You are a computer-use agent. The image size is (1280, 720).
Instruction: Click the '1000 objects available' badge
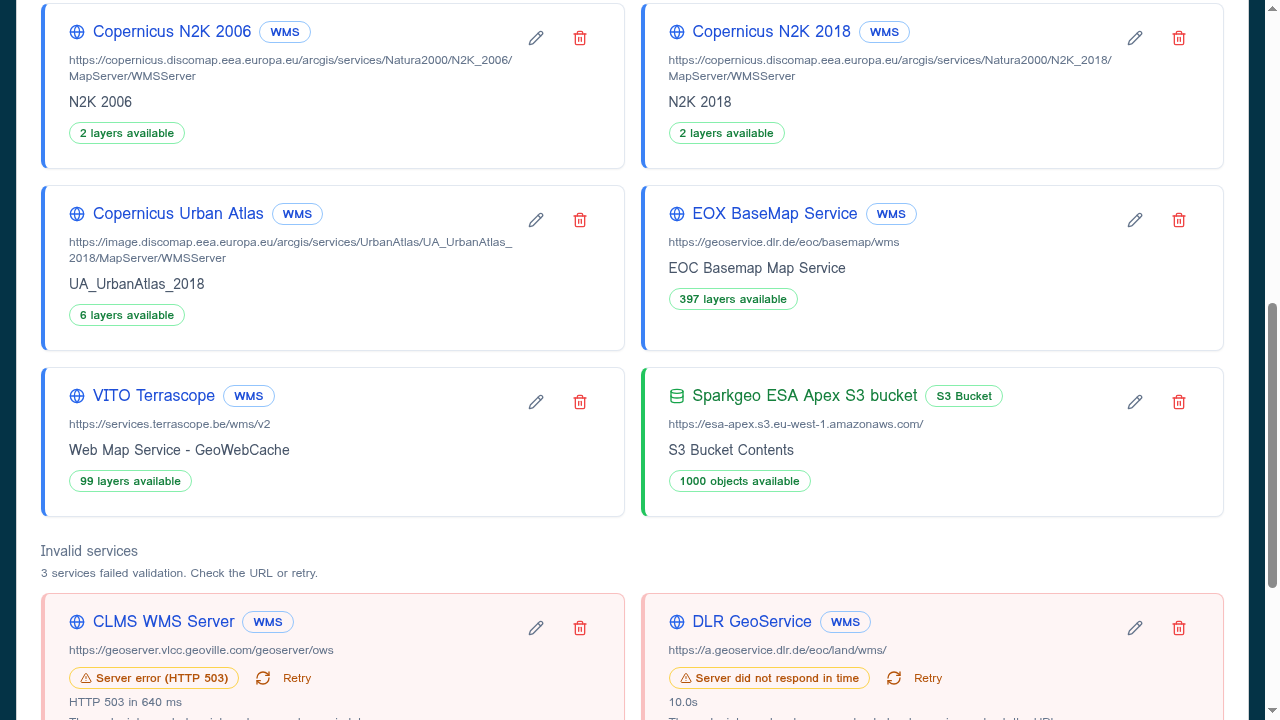coord(740,481)
